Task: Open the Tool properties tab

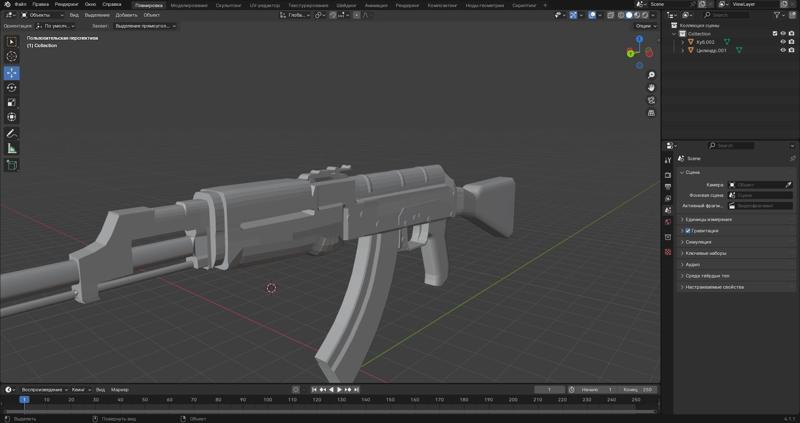Action: click(x=668, y=160)
